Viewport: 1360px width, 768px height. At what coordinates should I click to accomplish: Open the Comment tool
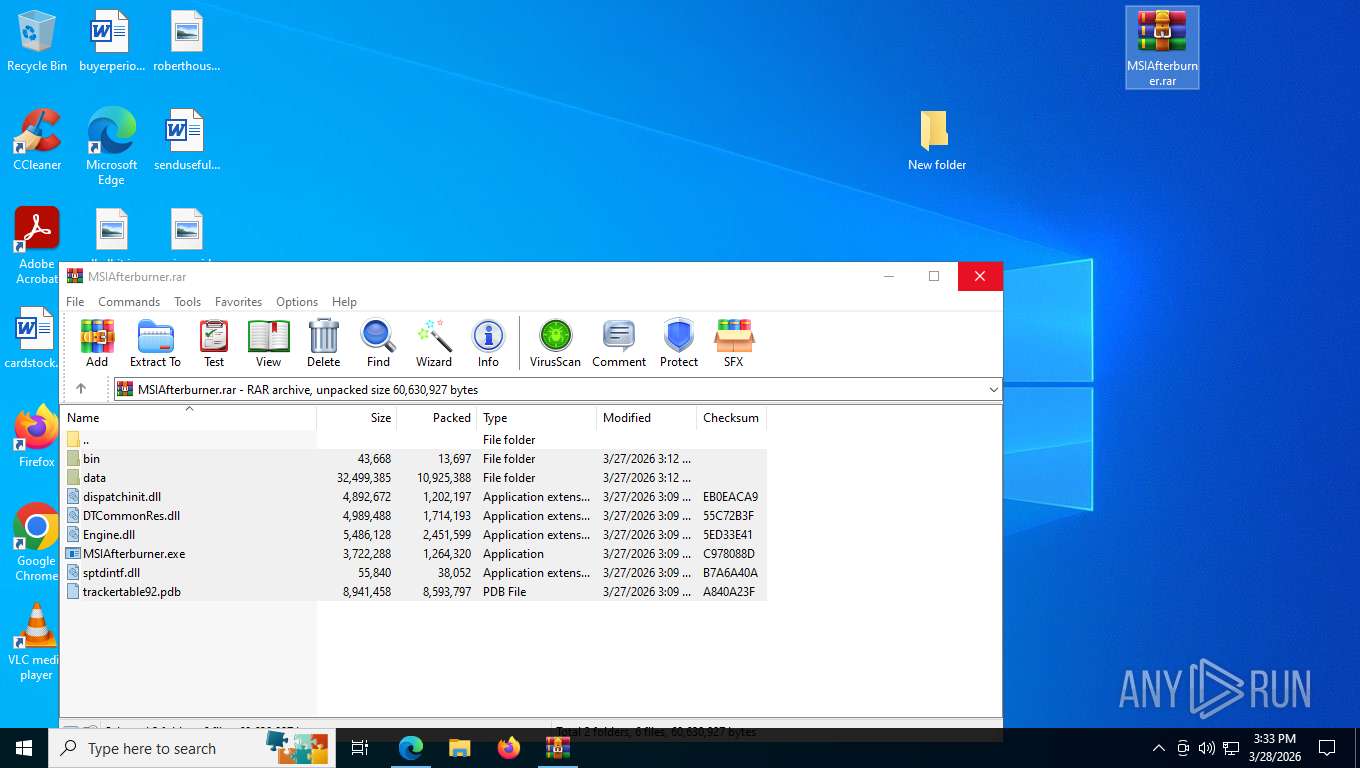coord(619,343)
